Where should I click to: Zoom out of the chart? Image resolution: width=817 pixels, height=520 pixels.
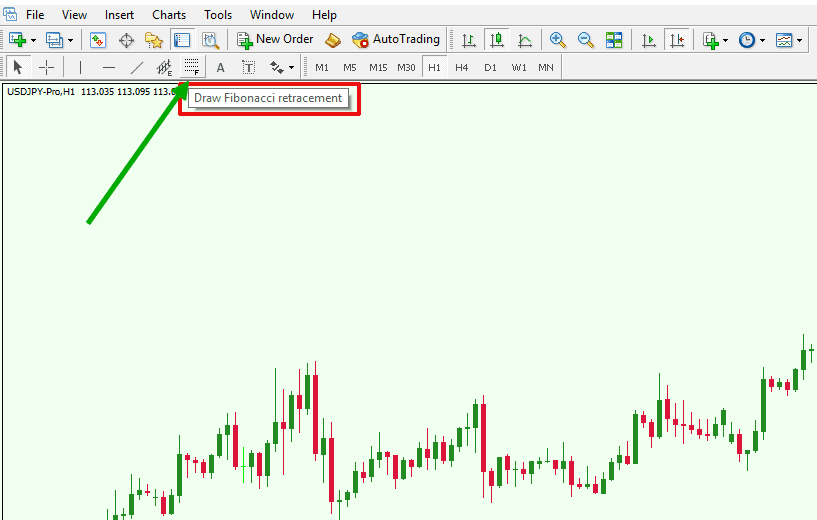click(x=585, y=40)
